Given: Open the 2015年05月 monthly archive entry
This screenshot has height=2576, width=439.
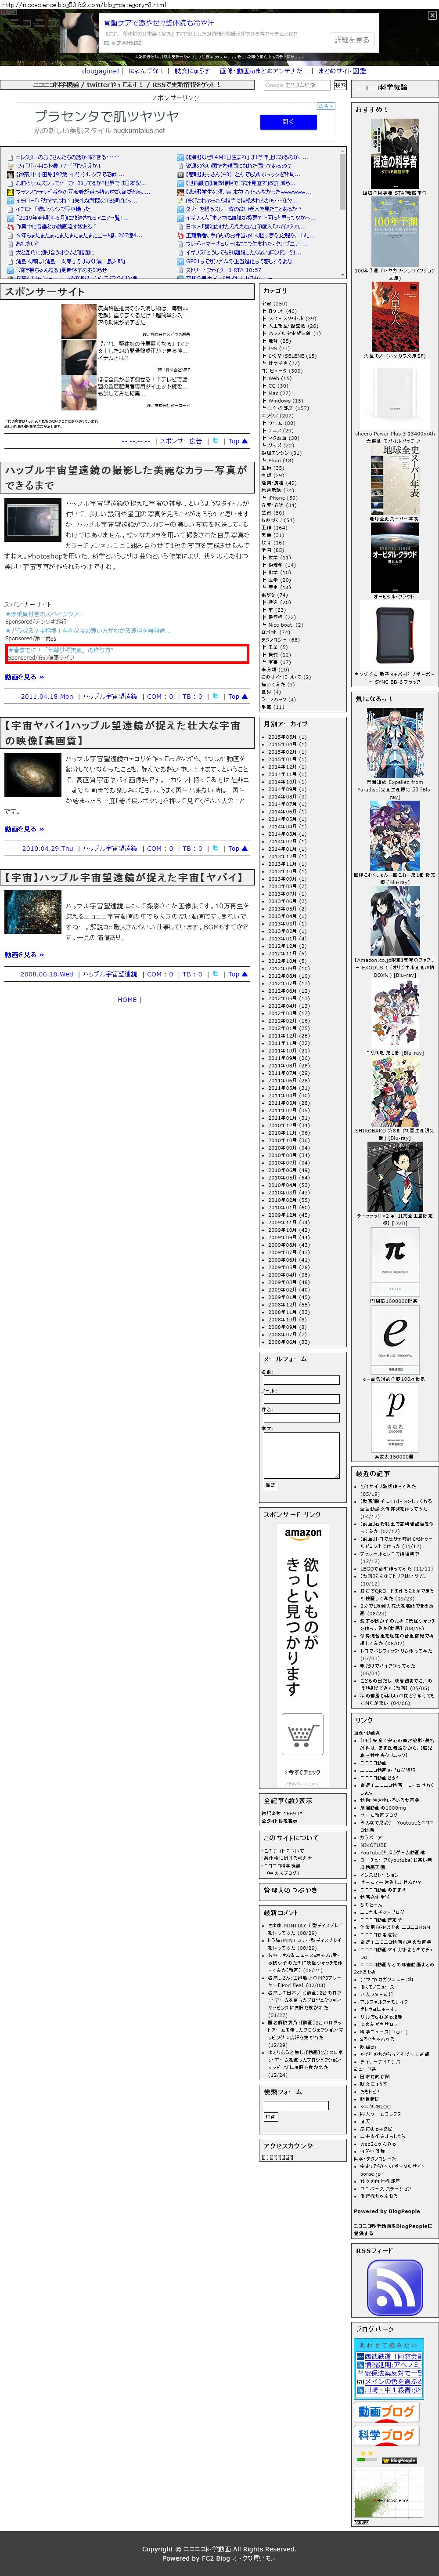Looking at the screenshot, I should (288, 737).
